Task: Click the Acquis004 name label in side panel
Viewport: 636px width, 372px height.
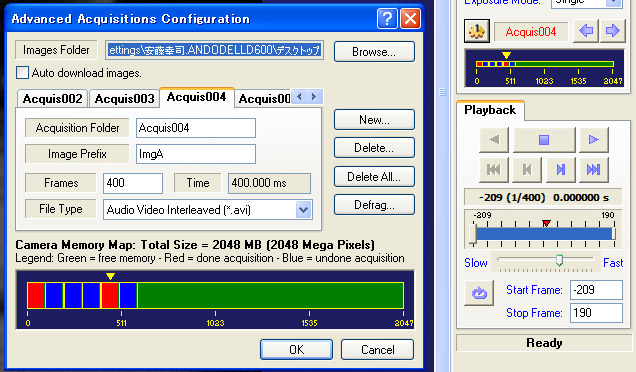Action: (531, 32)
